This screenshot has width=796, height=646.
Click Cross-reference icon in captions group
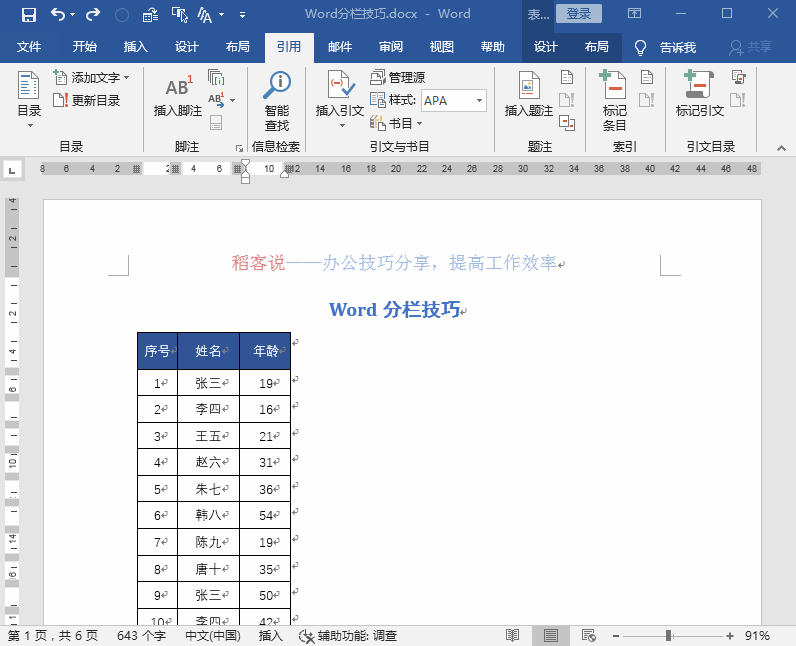(x=567, y=123)
